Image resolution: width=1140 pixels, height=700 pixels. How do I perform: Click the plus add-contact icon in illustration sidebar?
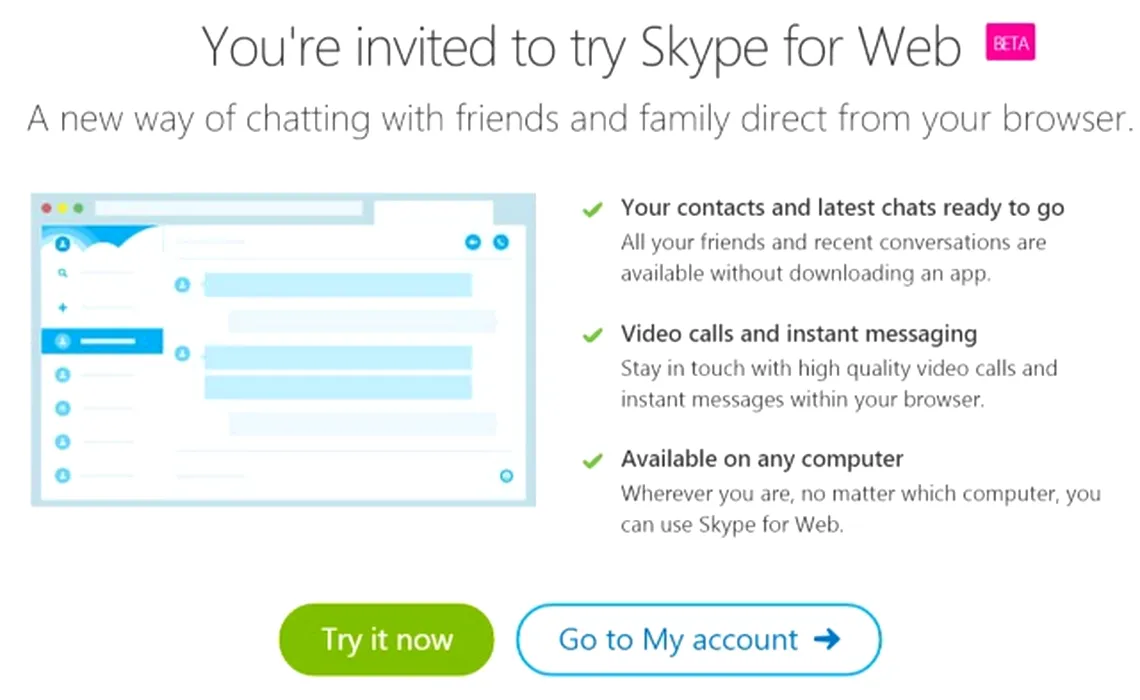pos(63,307)
